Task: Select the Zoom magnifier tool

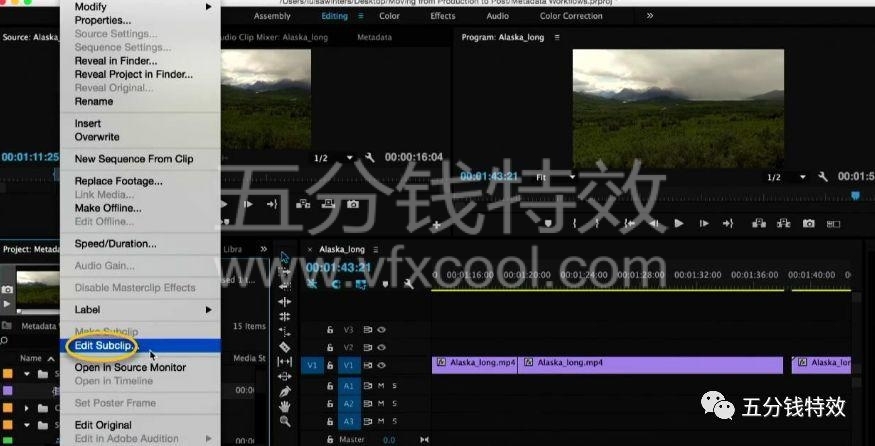Action: point(285,421)
